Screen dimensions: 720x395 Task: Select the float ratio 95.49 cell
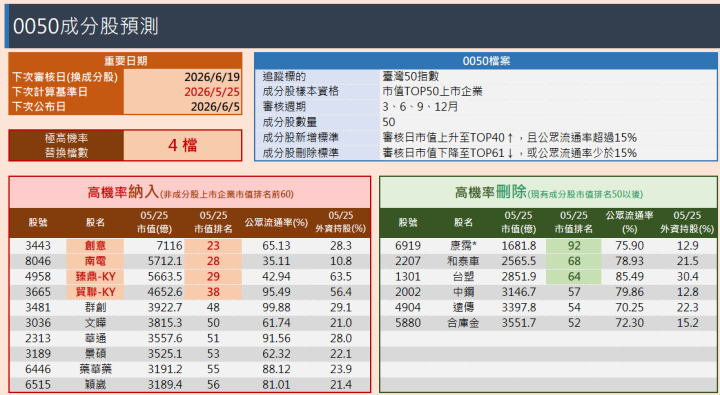[276, 292]
